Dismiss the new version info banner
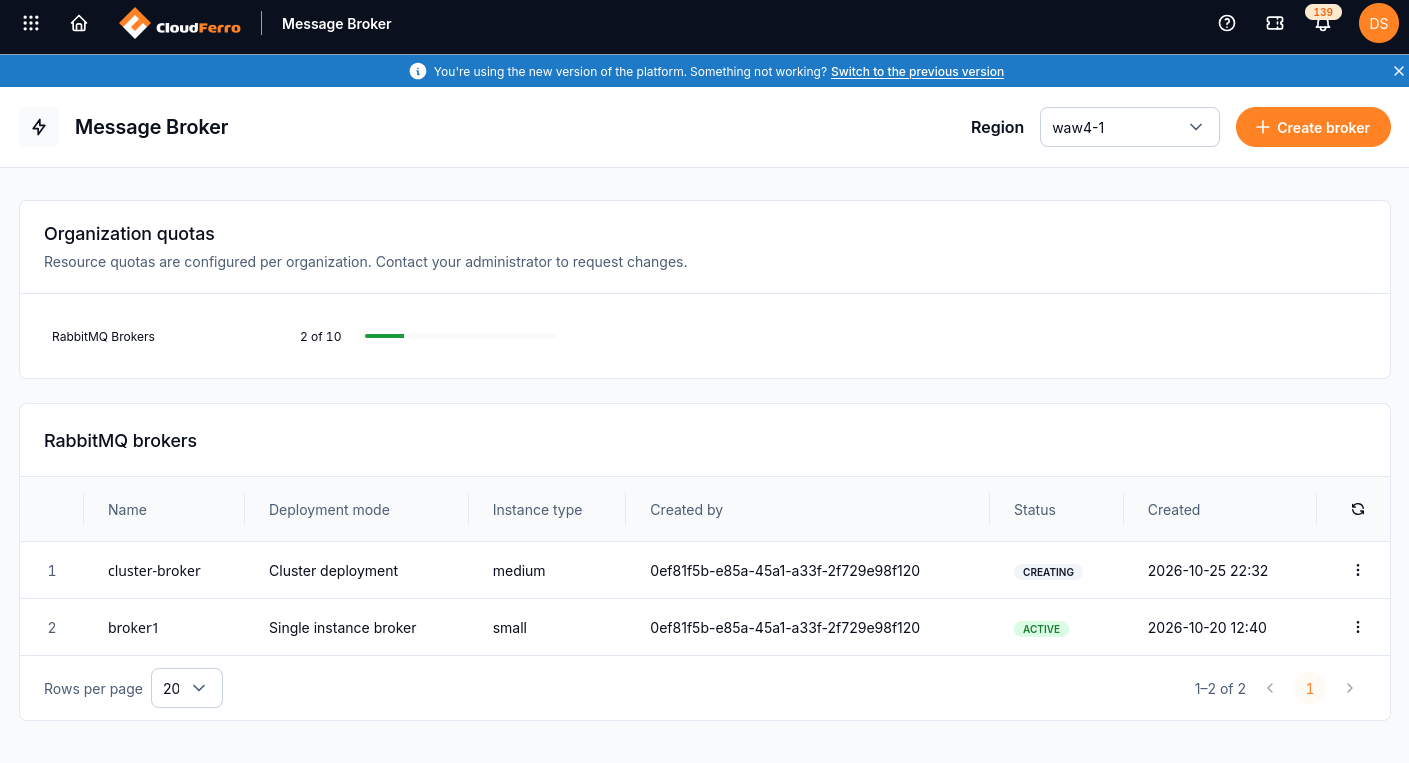Viewport: 1409px width, 763px height. [x=1399, y=71]
